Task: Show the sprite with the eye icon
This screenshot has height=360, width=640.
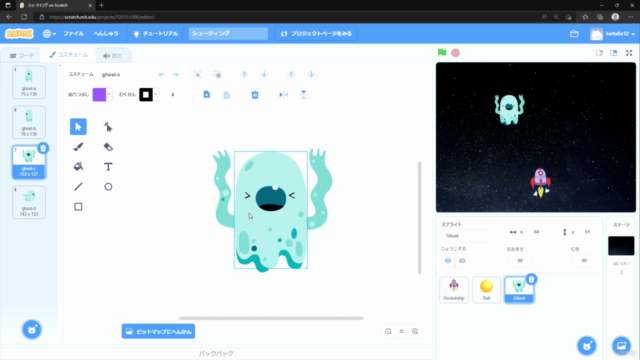Action: pos(448,260)
